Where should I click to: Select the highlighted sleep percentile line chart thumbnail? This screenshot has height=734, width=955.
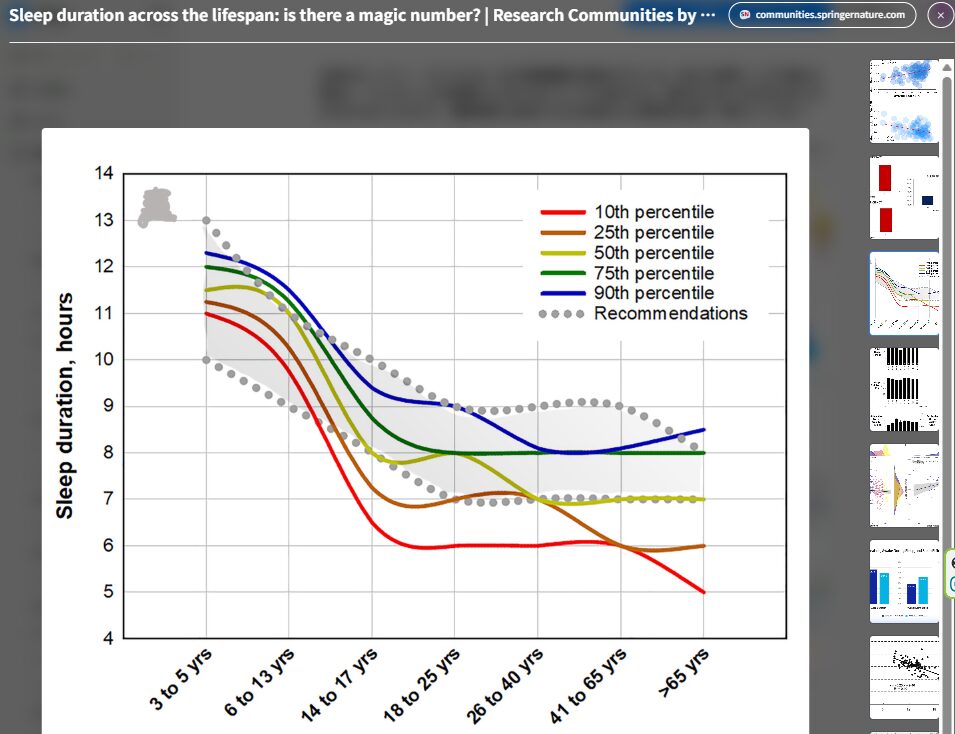(904, 293)
